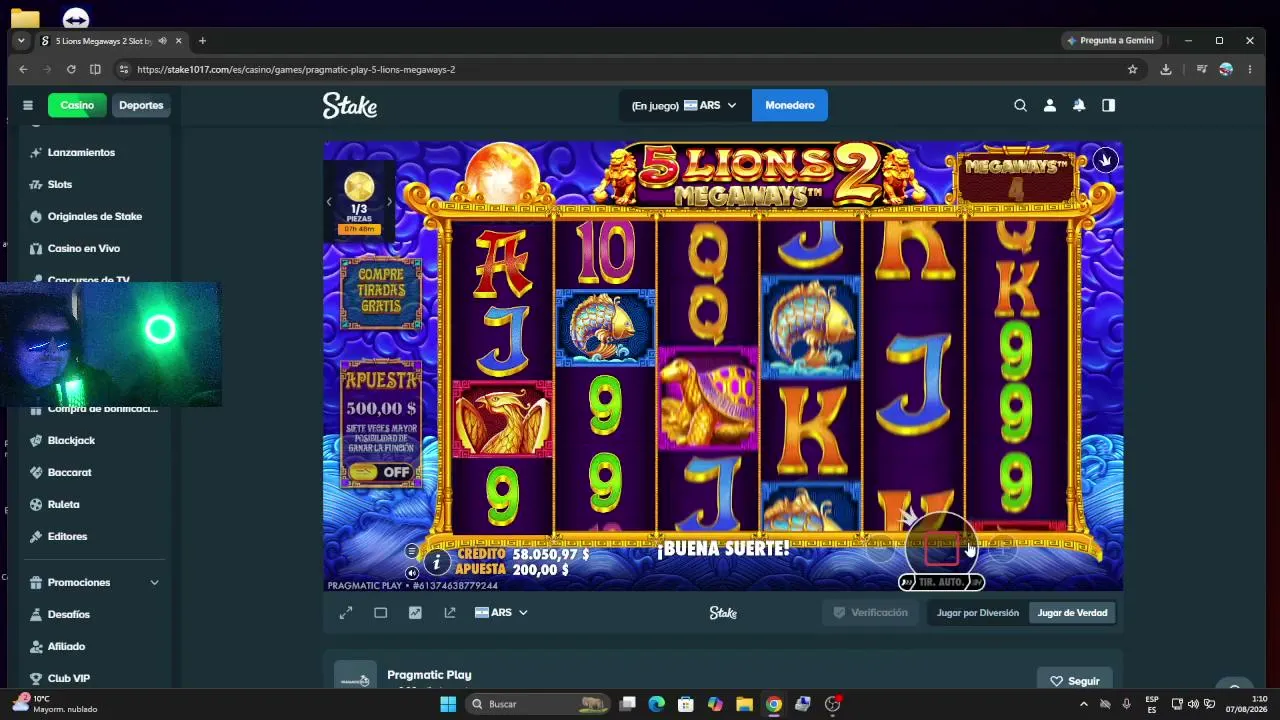Open live stats chart icon
This screenshot has height=720, width=1280.
[415, 613]
